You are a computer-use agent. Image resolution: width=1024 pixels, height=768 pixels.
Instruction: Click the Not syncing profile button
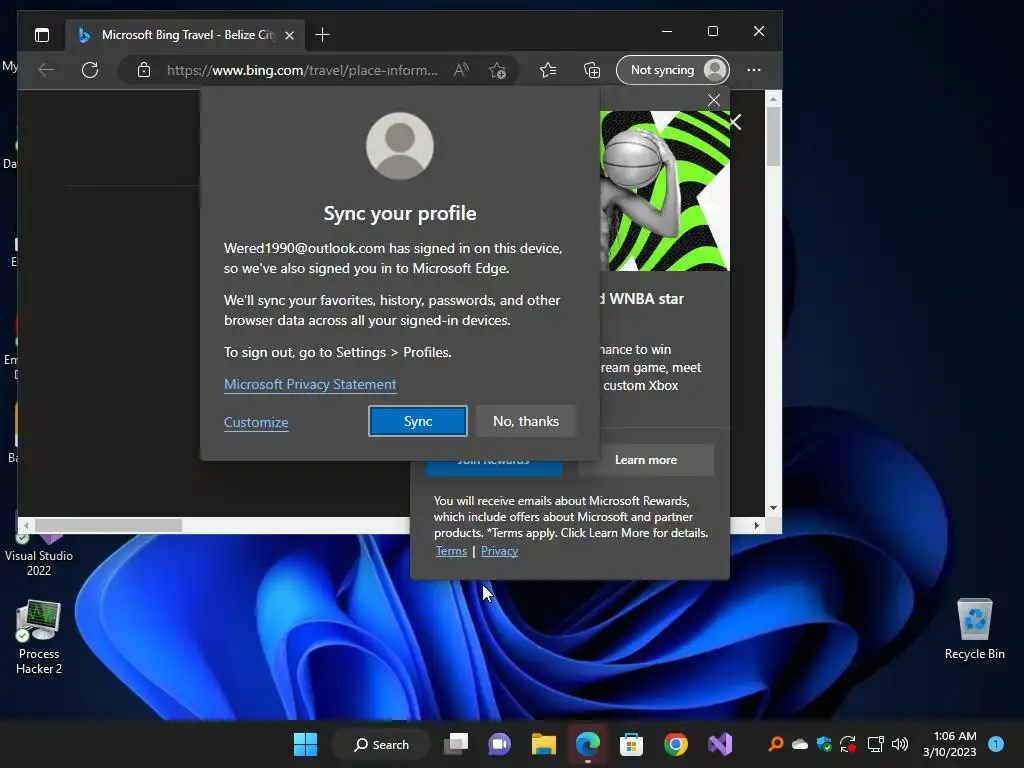[673, 70]
